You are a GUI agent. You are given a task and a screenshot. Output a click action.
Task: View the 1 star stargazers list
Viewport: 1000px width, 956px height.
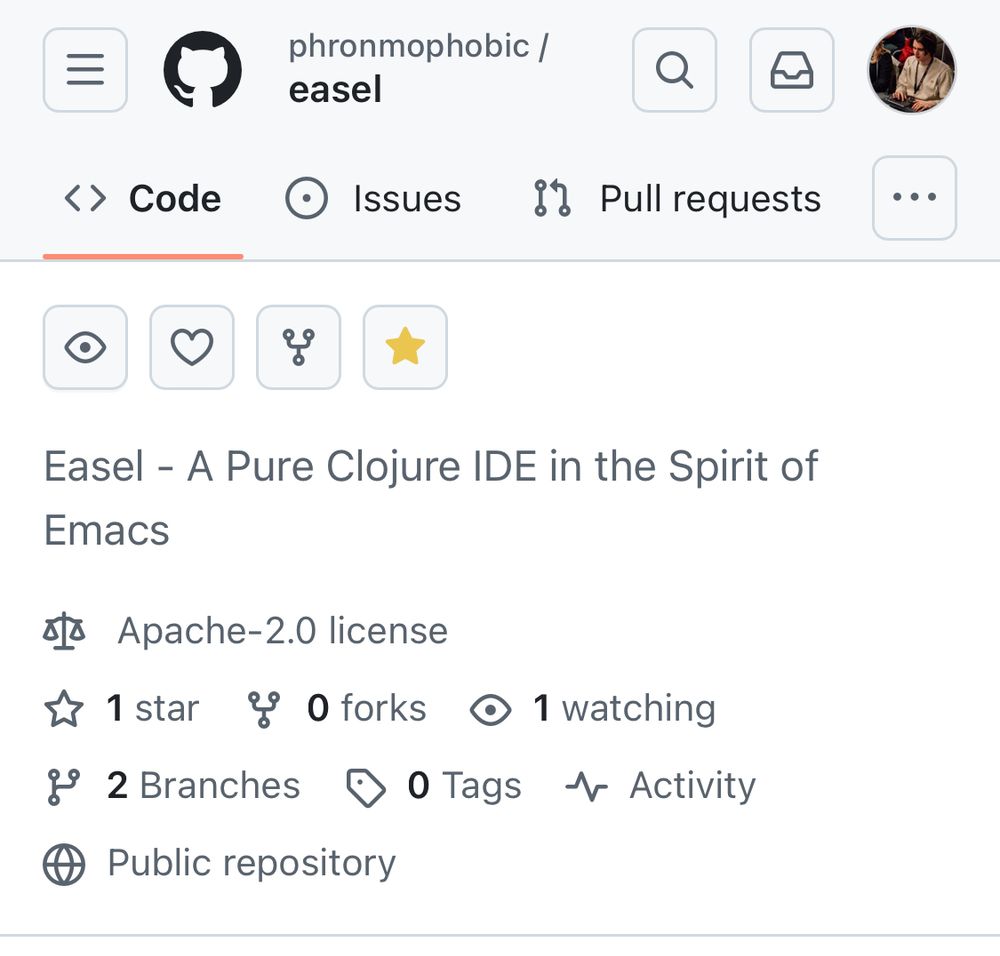coord(153,708)
